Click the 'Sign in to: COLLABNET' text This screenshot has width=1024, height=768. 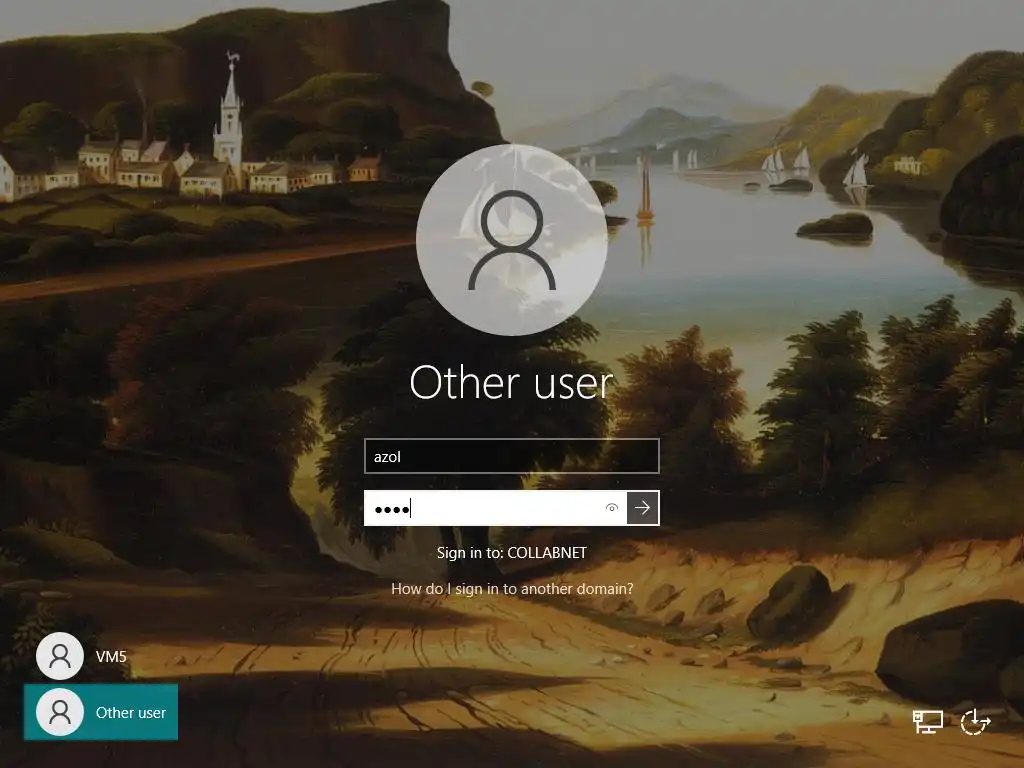[512, 552]
